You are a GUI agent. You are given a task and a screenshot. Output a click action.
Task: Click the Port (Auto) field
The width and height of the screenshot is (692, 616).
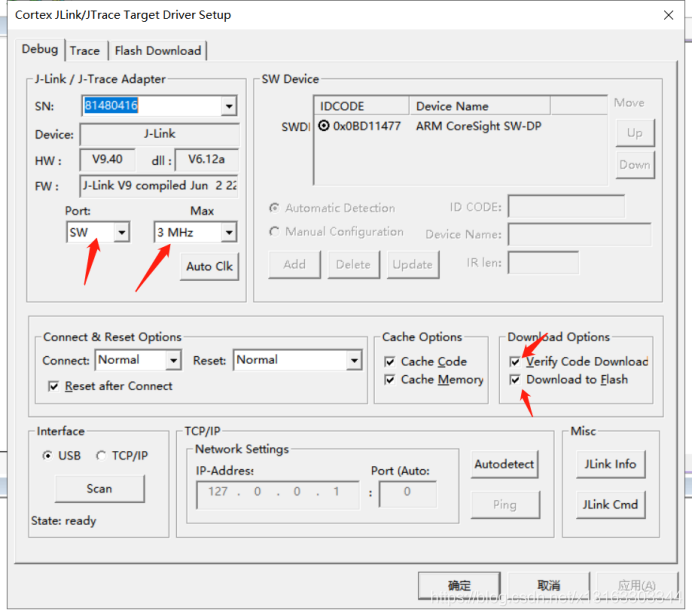[408, 494]
